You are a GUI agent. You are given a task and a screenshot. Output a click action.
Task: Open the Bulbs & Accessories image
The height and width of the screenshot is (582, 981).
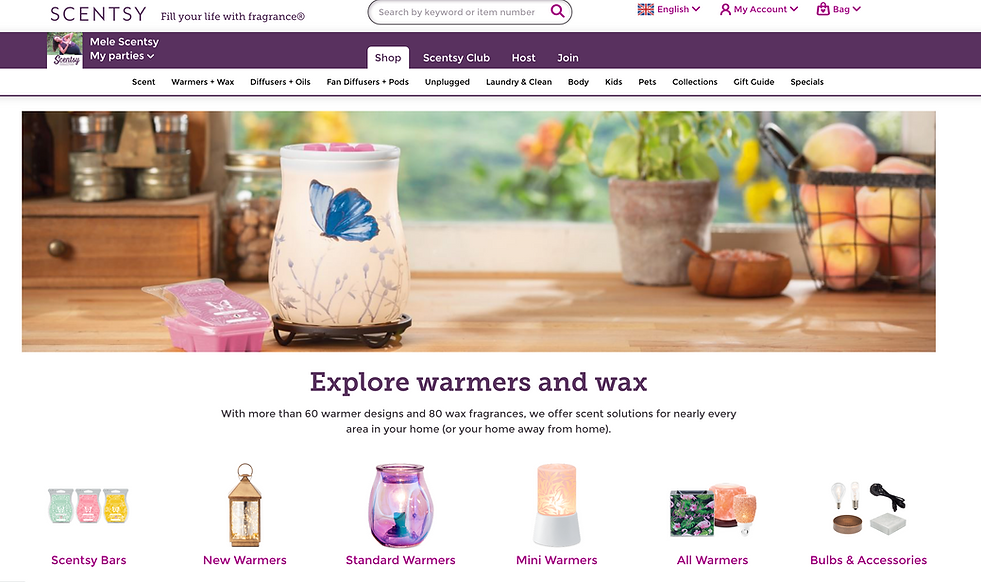[x=868, y=508]
